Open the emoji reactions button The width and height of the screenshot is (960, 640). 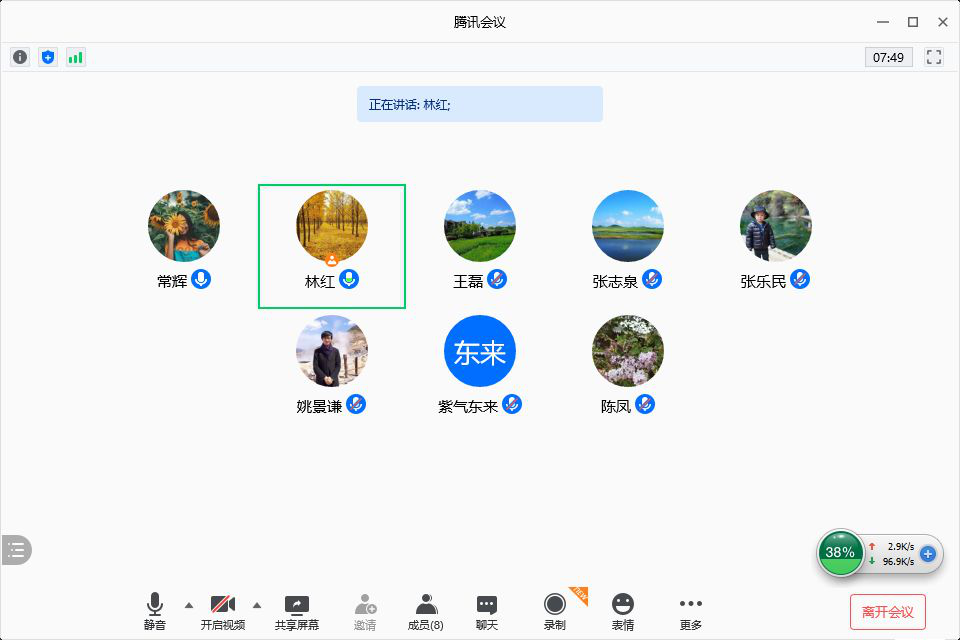pos(623,611)
